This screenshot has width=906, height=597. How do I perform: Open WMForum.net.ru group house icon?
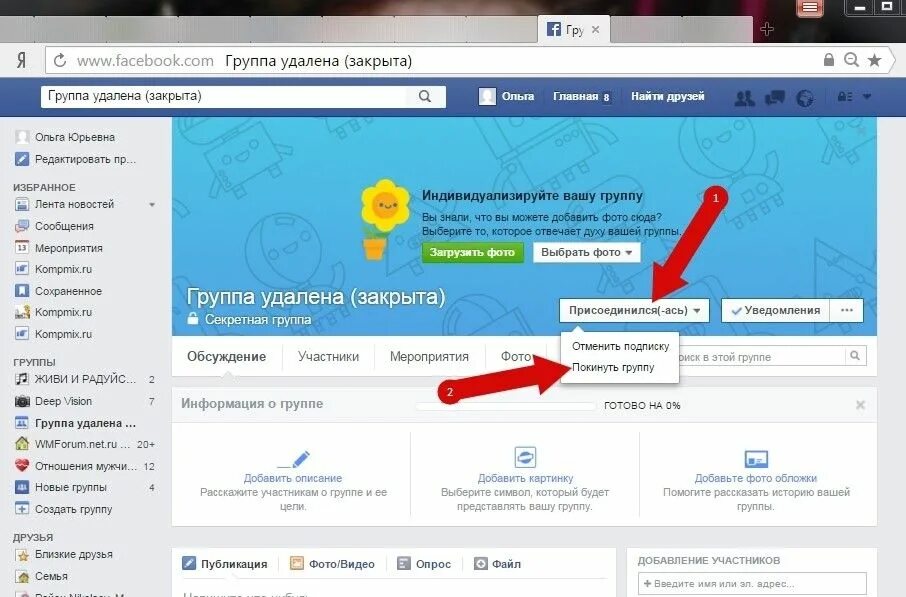22,444
